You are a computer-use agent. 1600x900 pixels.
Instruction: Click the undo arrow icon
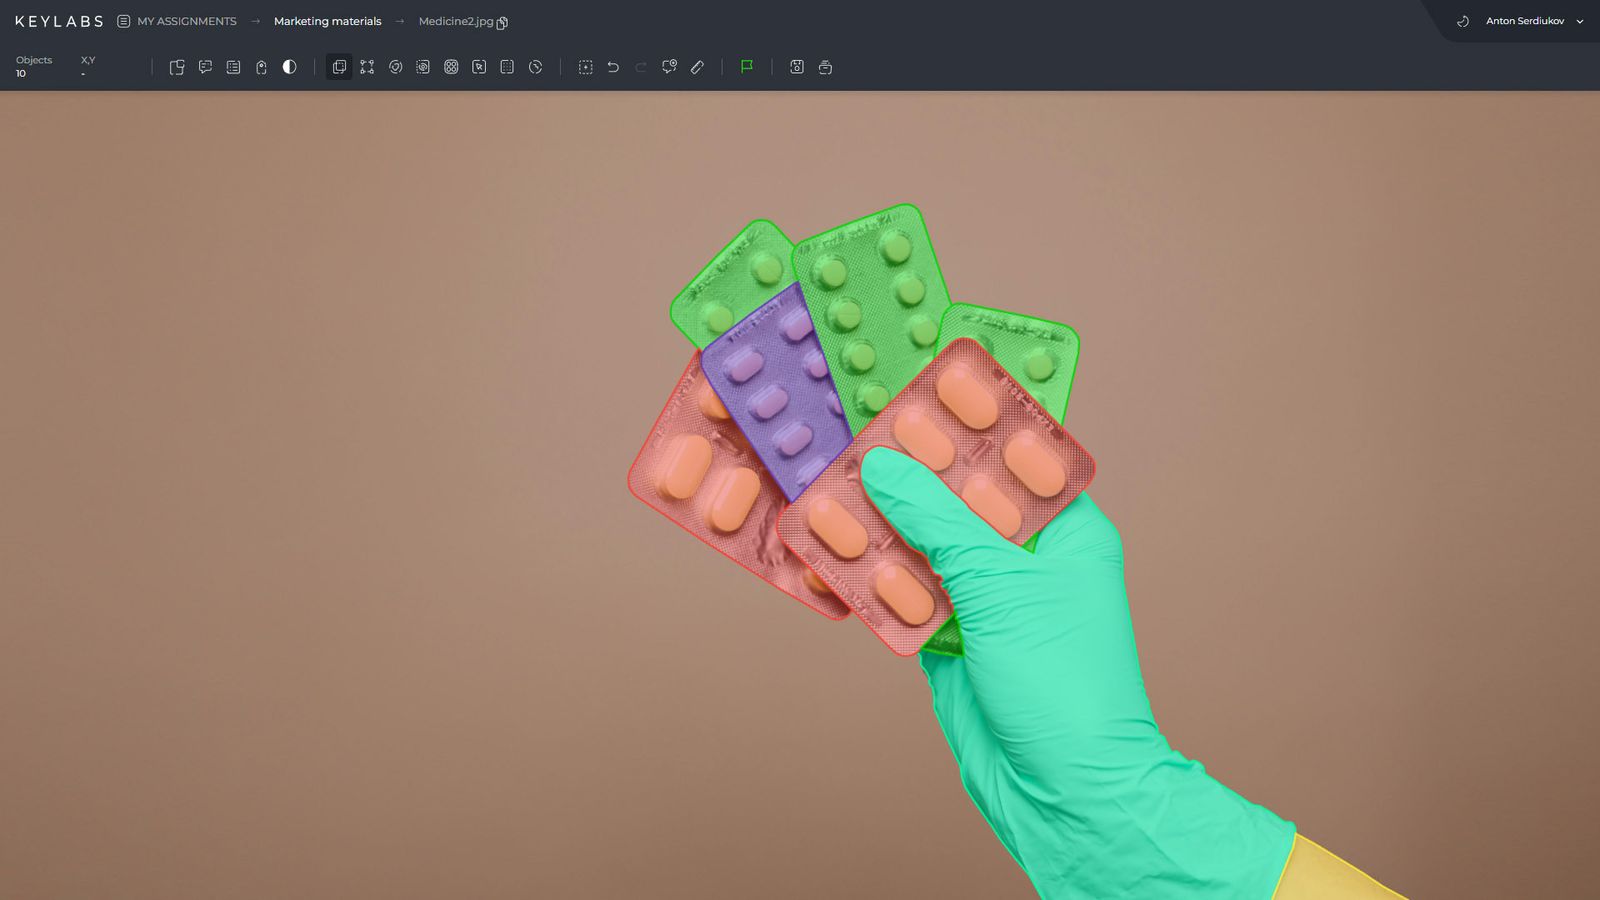(x=613, y=67)
